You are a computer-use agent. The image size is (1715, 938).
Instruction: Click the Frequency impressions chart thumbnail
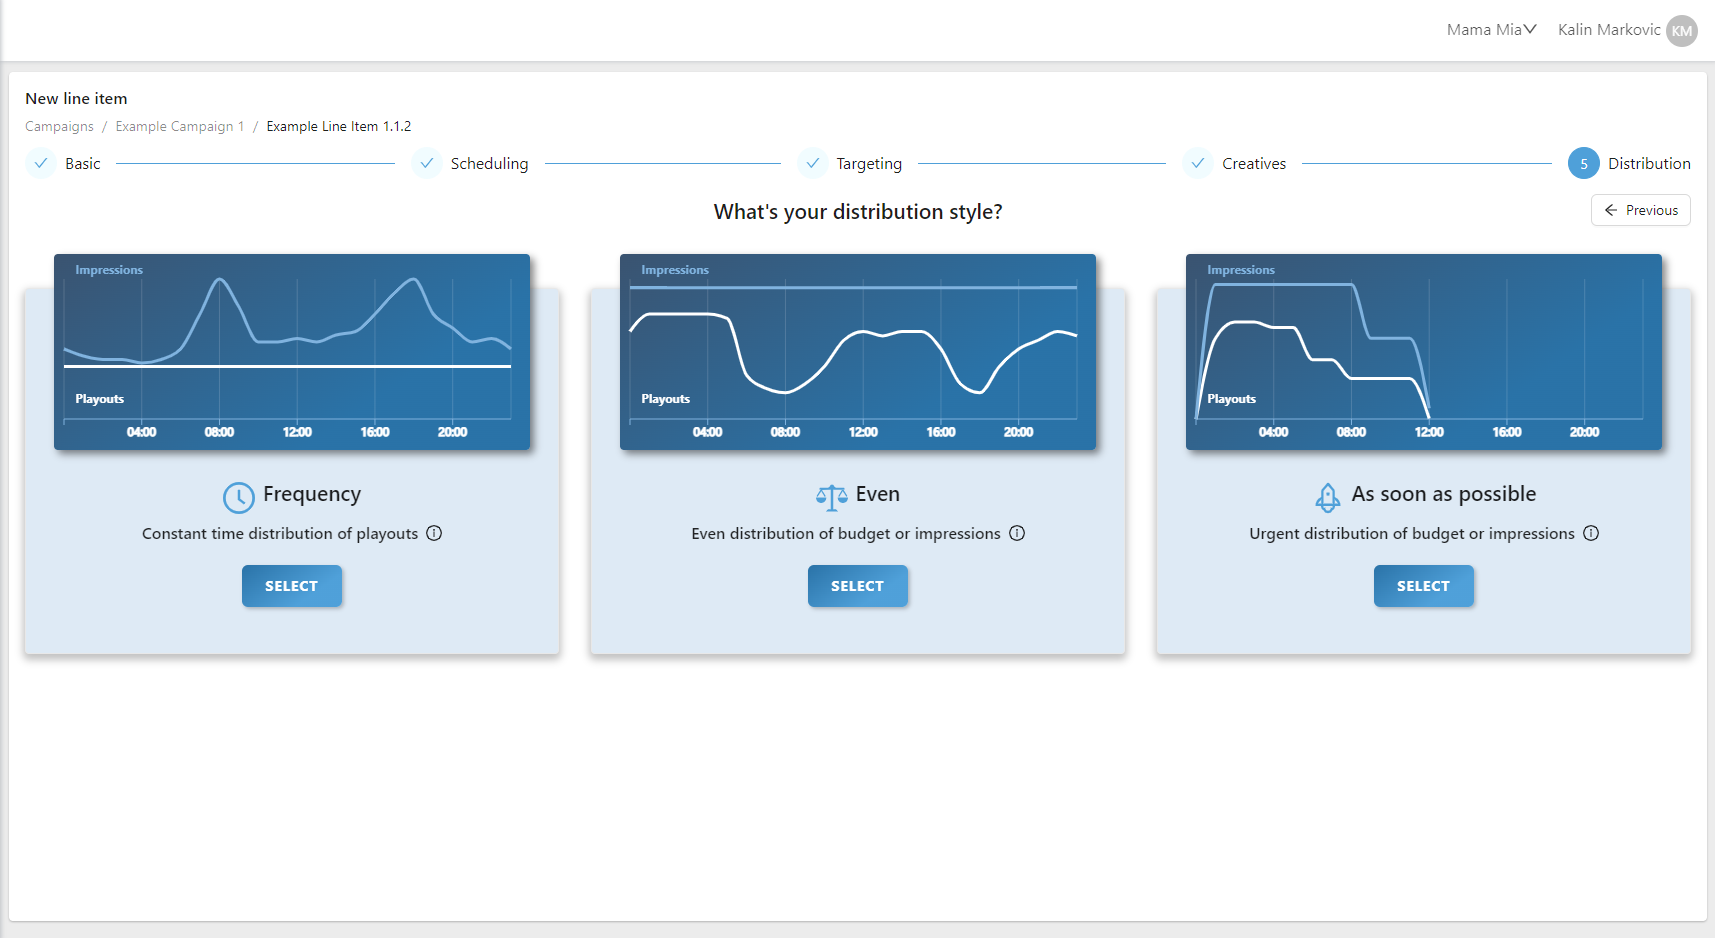[292, 351]
